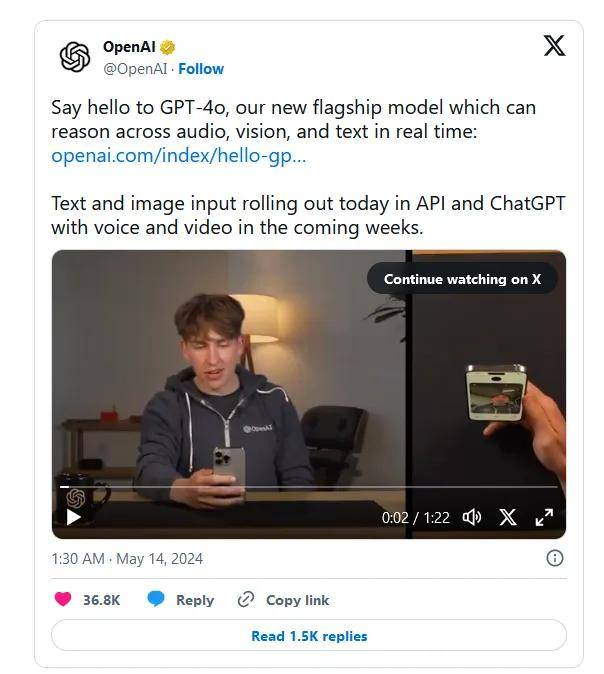Viewport: 604px width, 674px height.
Task: Click the blue reply speech bubble icon
Action: pos(156,599)
